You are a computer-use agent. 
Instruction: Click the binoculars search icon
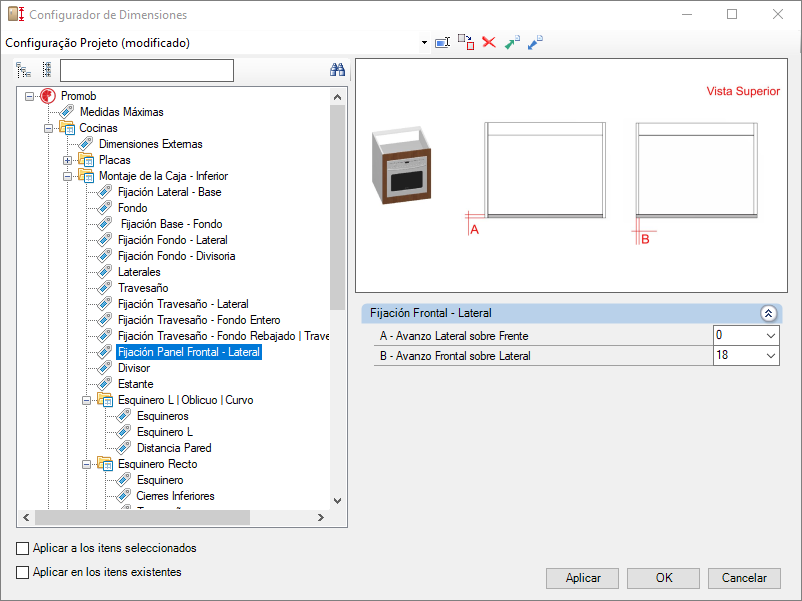tap(337, 70)
